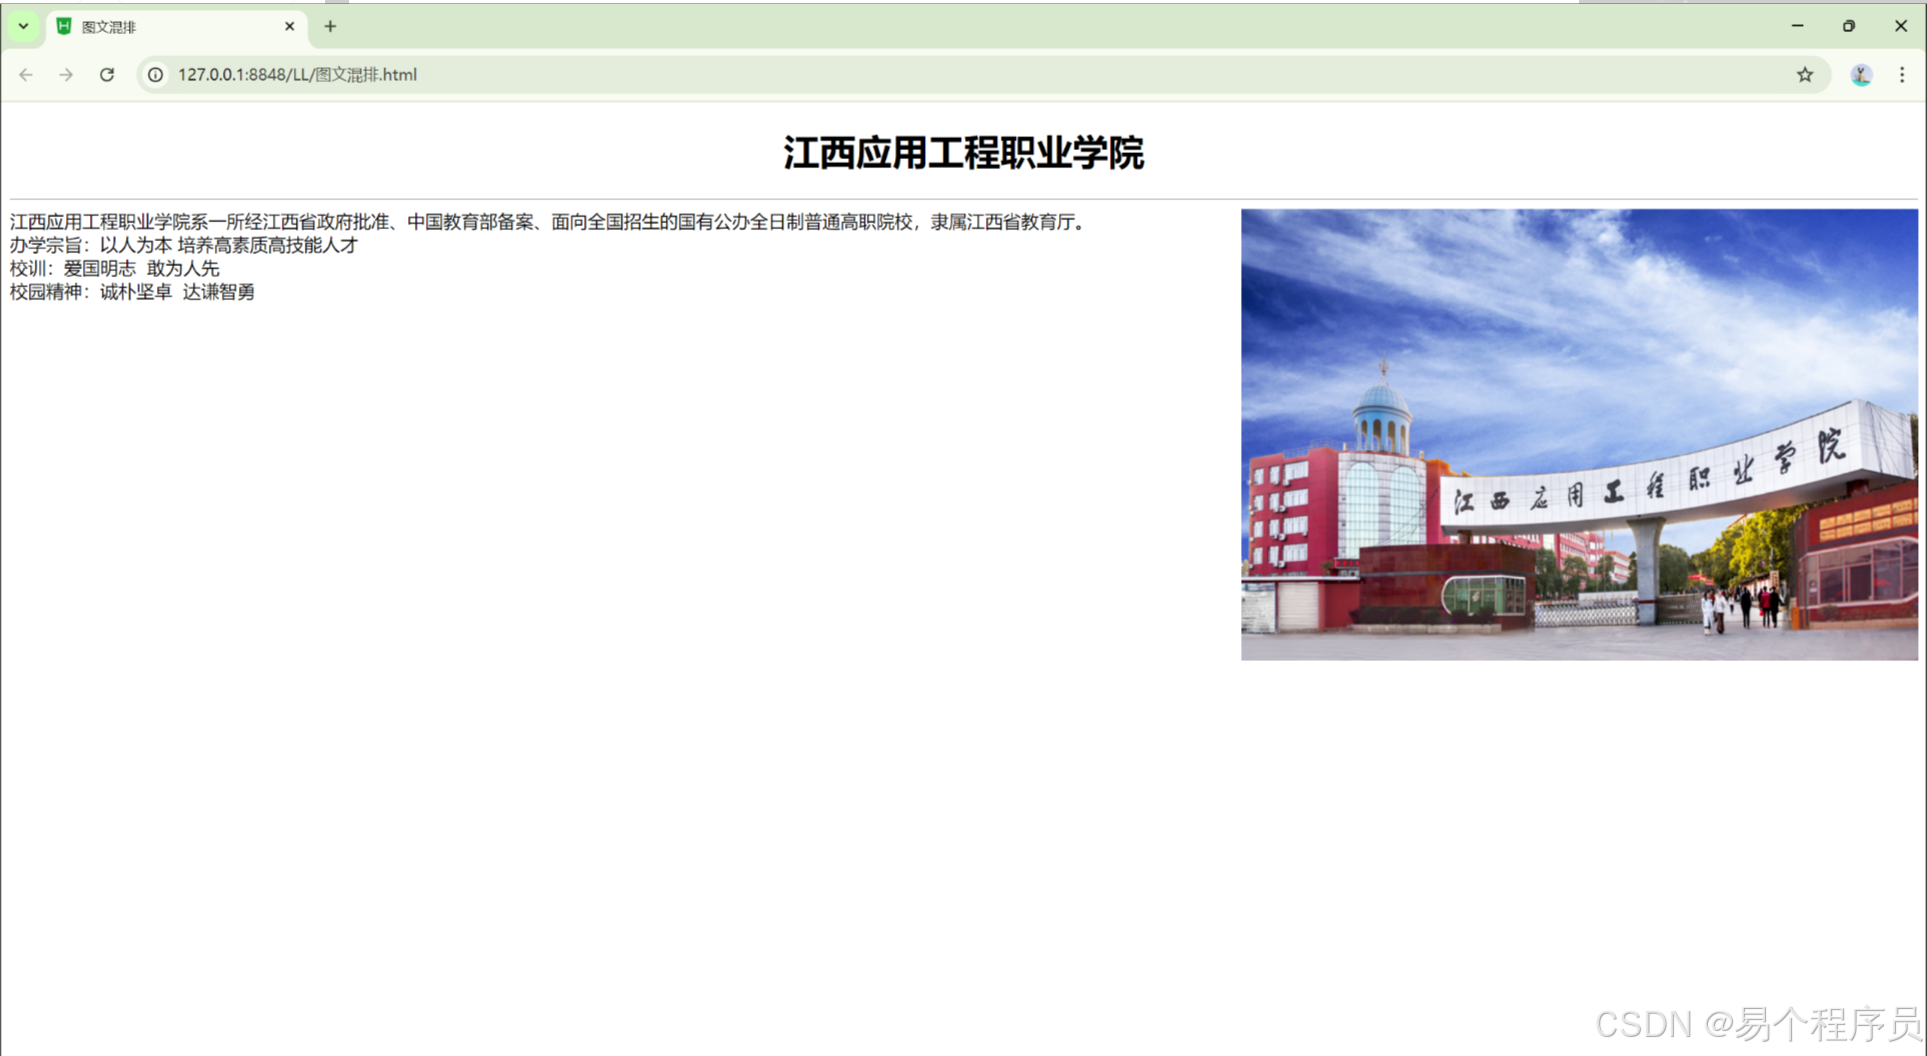
Task: Open Chrome three-dot menu
Action: click(1902, 75)
